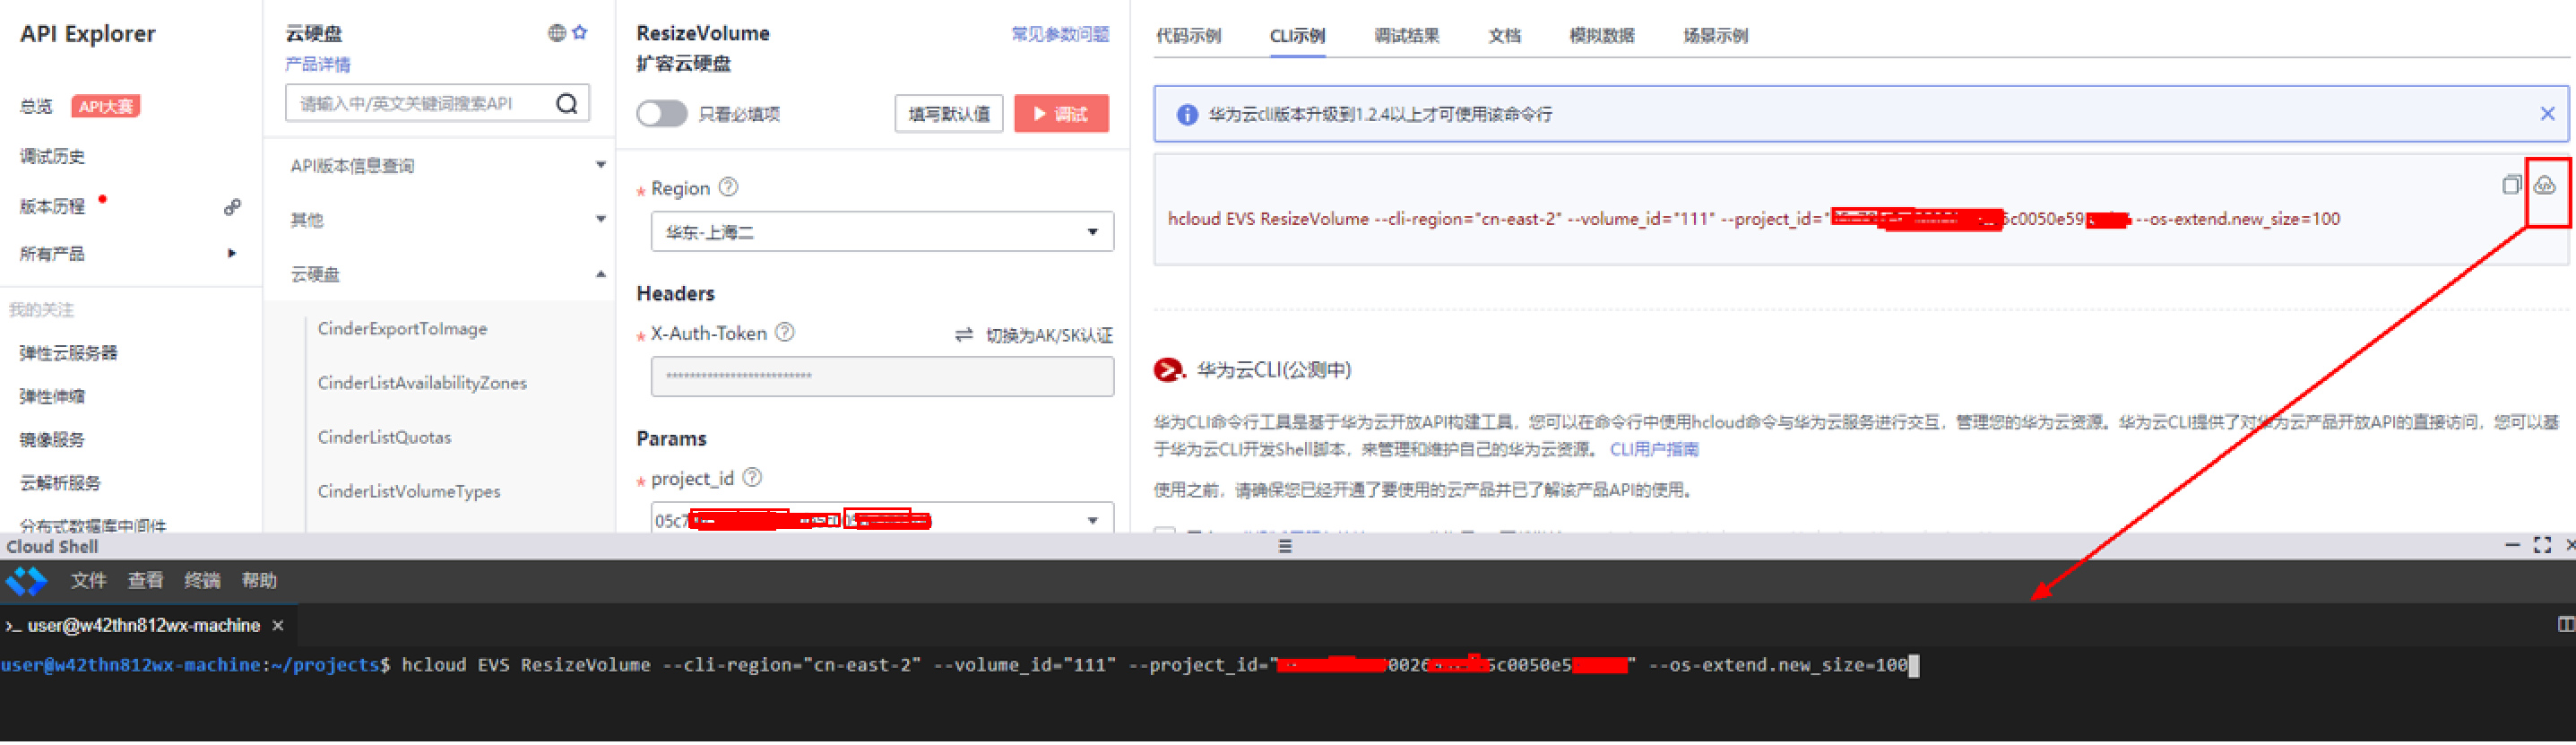Switch authentication via 切换为AK/SK认证
This screenshot has height=745, width=2576.
tap(1049, 335)
